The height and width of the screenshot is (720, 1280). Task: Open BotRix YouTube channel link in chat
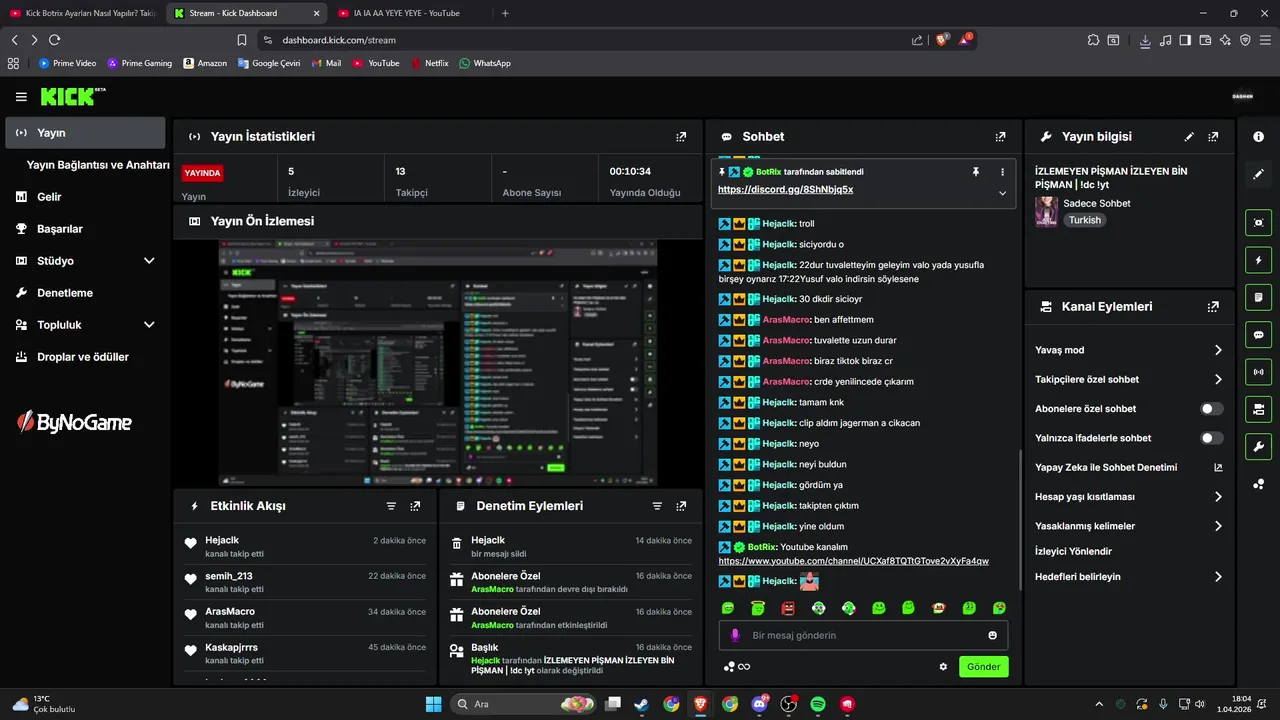853,561
